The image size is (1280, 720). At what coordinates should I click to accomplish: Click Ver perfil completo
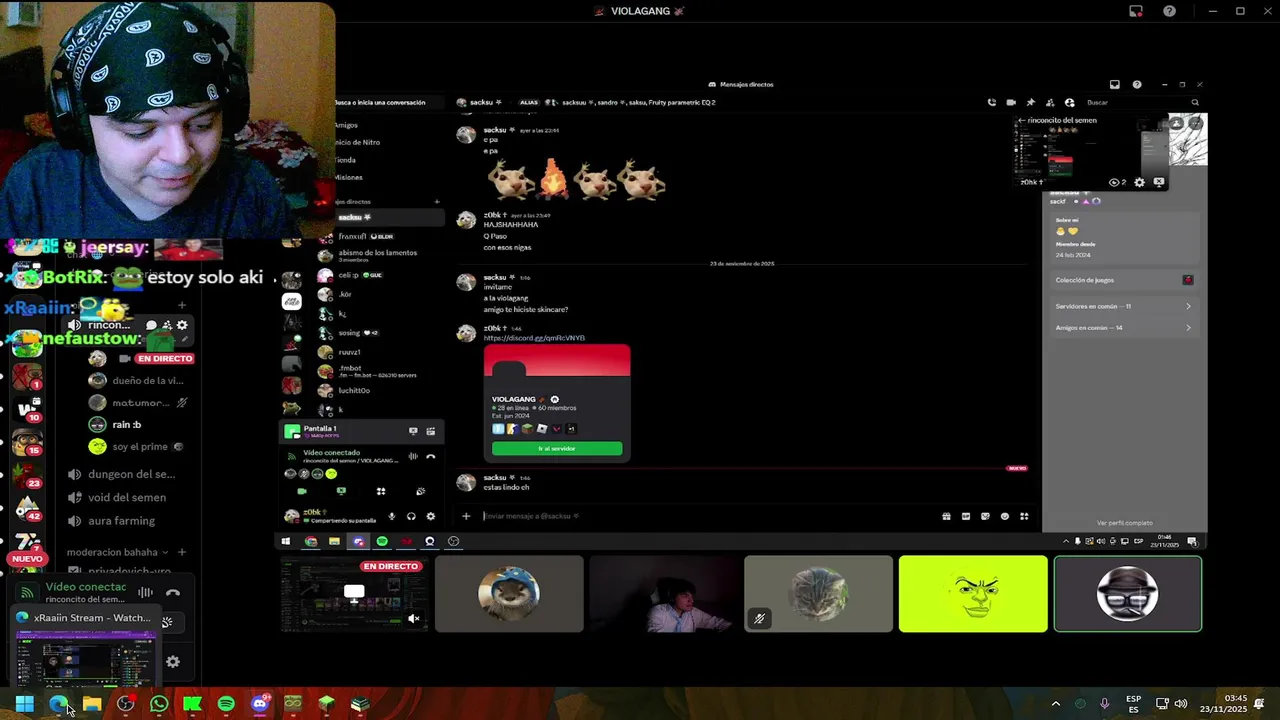[1124, 523]
